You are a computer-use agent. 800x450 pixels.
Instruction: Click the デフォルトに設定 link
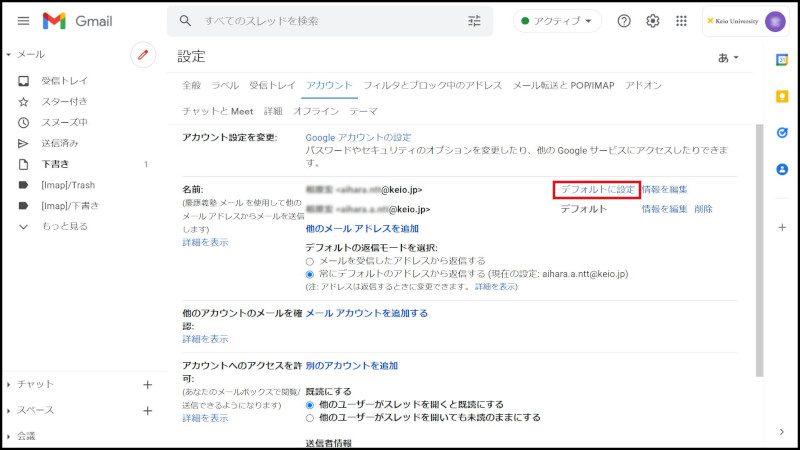[597, 189]
